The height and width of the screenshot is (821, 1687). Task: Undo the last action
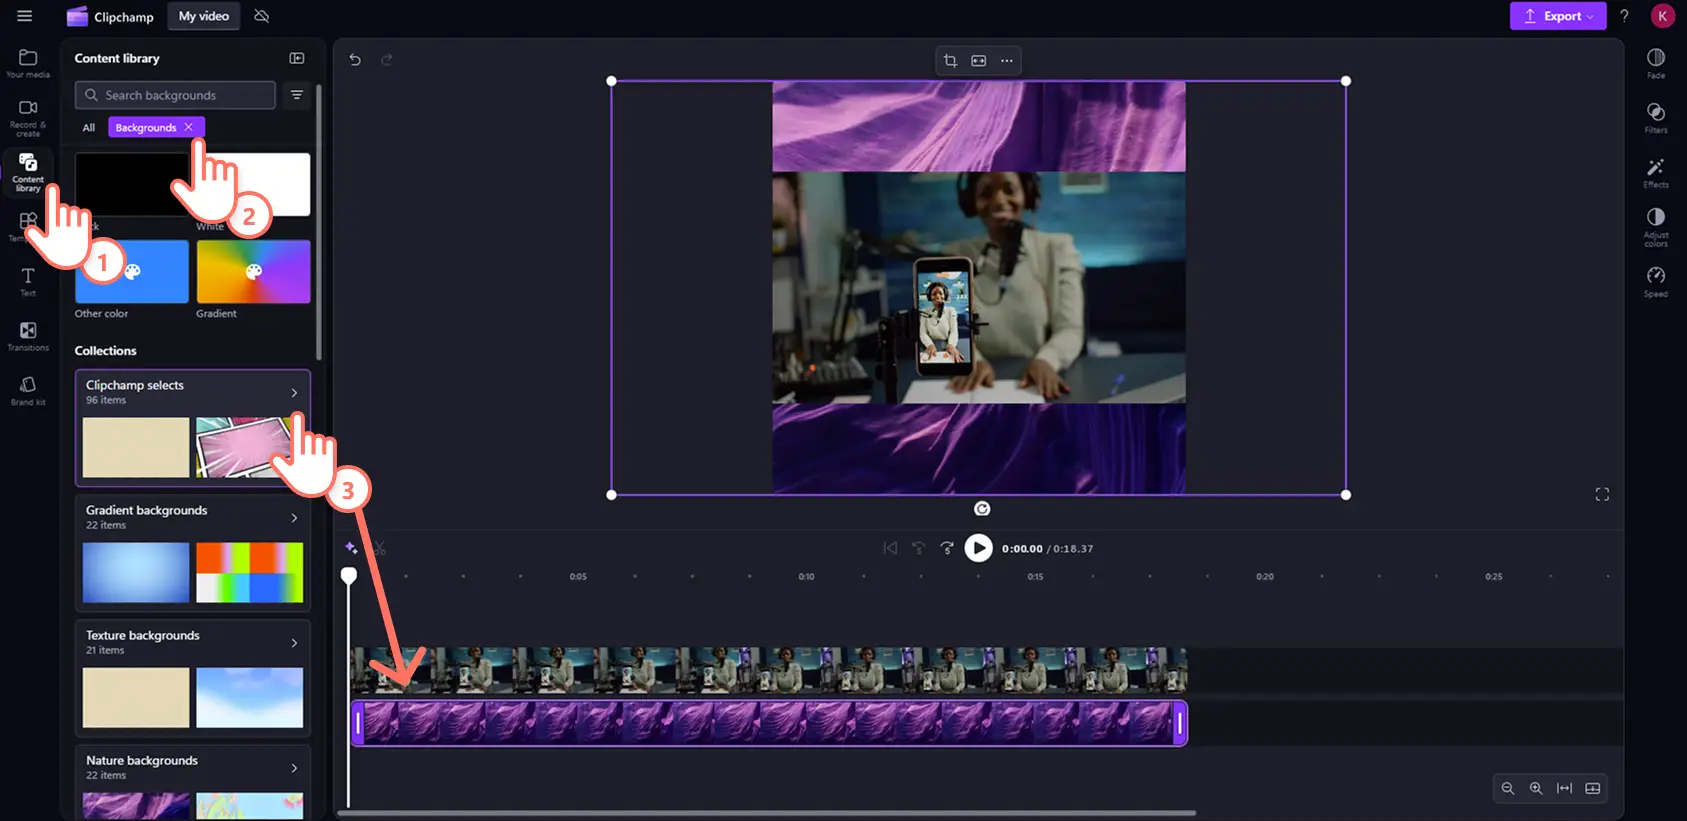[x=355, y=60]
